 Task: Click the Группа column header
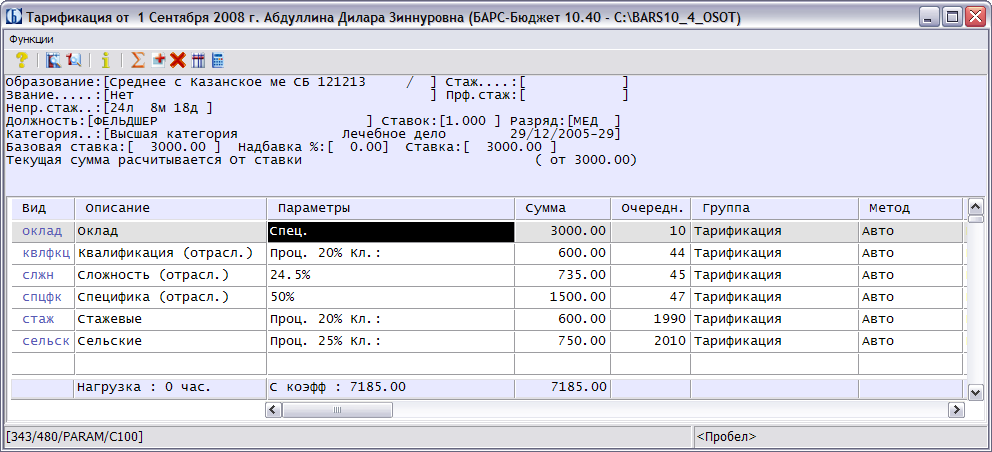coord(774,208)
